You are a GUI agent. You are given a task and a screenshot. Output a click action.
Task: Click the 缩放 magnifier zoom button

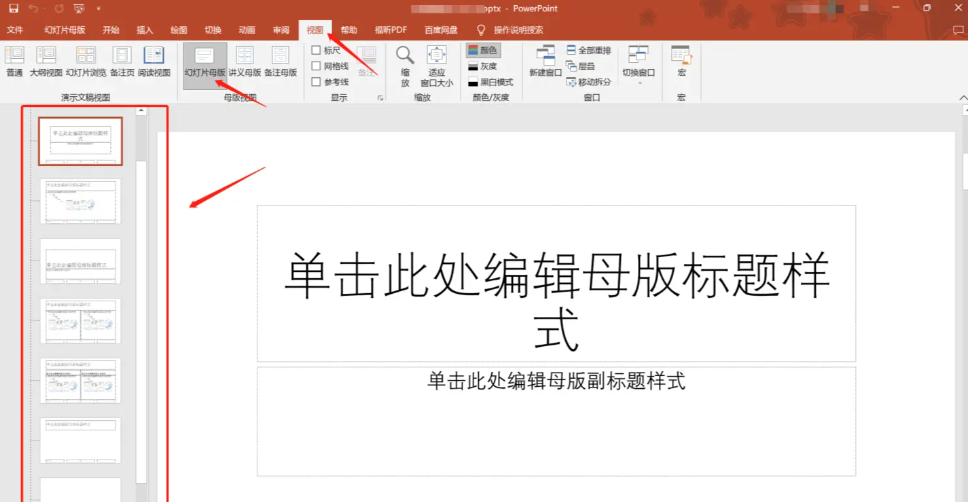(x=405, y=66)
